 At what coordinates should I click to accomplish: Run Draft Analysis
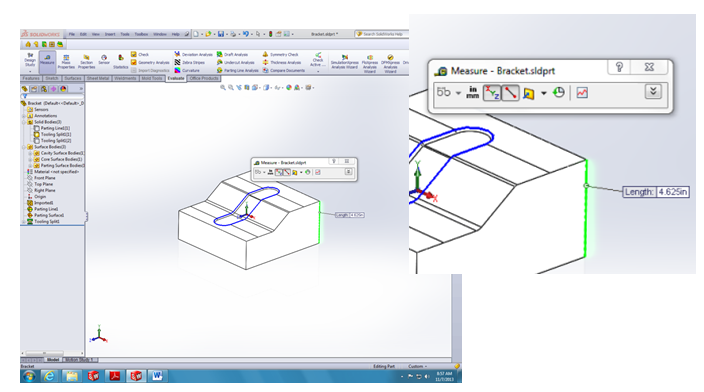(x=232, y=54)
